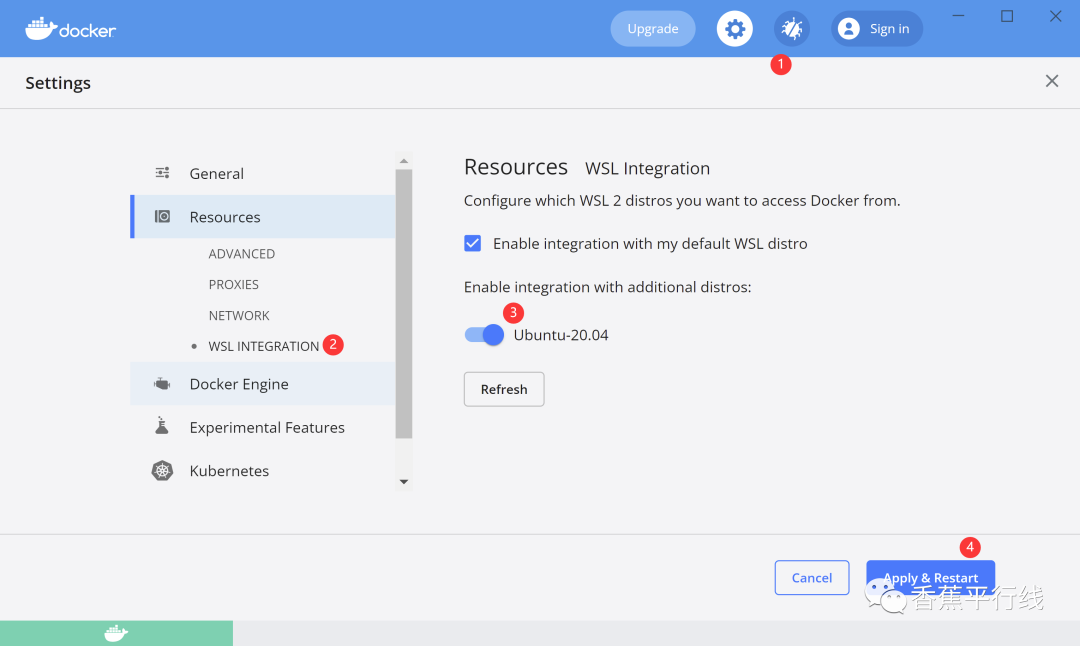Disable the Ubuntu-20.04 integration toggle
Image resolution: width=1080 pixels, height=646 pixels.
tap(484, 334)
